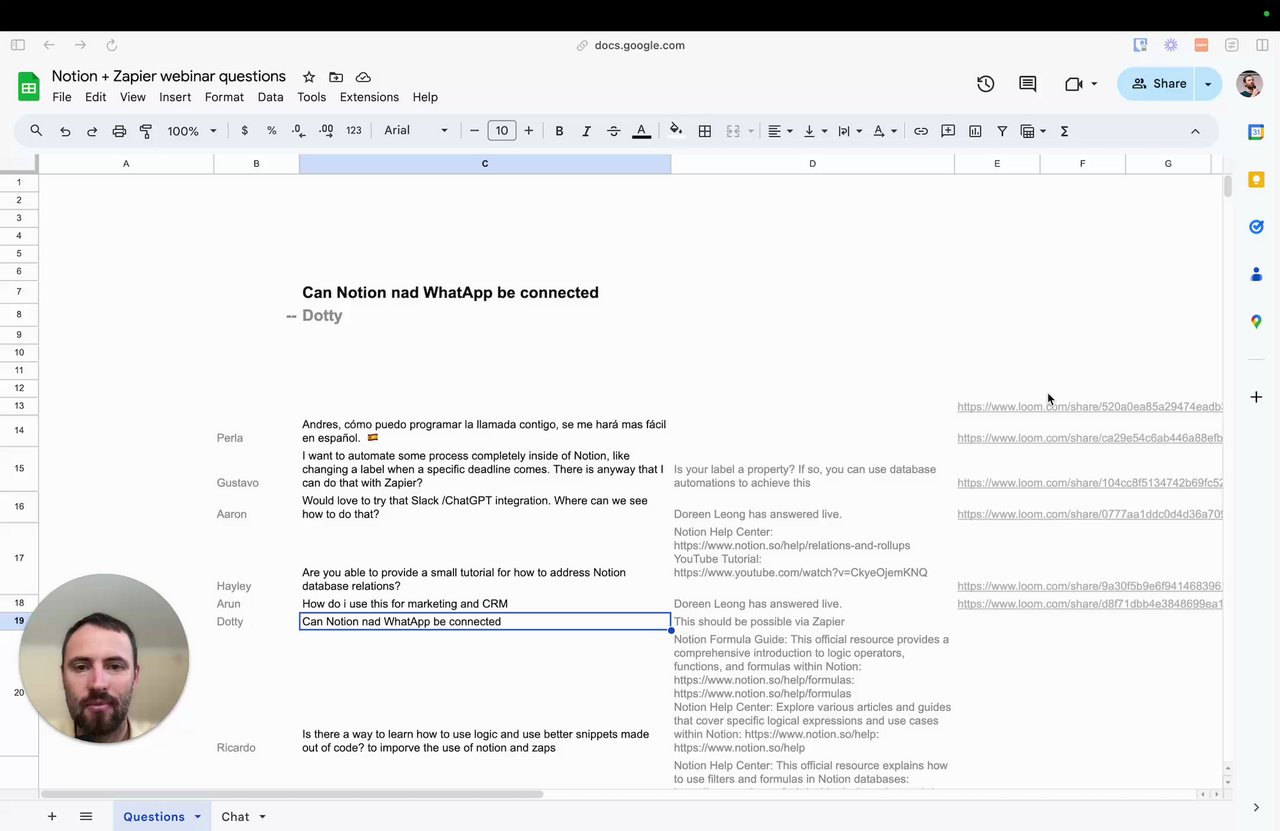Open the Share button dropdown arrow
The image size is (1280, 831).
tap(1208, 84)
